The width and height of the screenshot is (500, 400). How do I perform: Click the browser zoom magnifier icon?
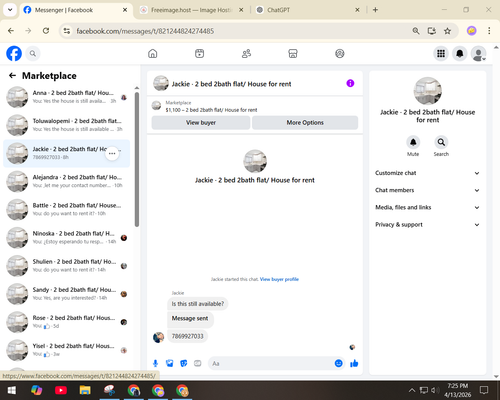(416, 31)
